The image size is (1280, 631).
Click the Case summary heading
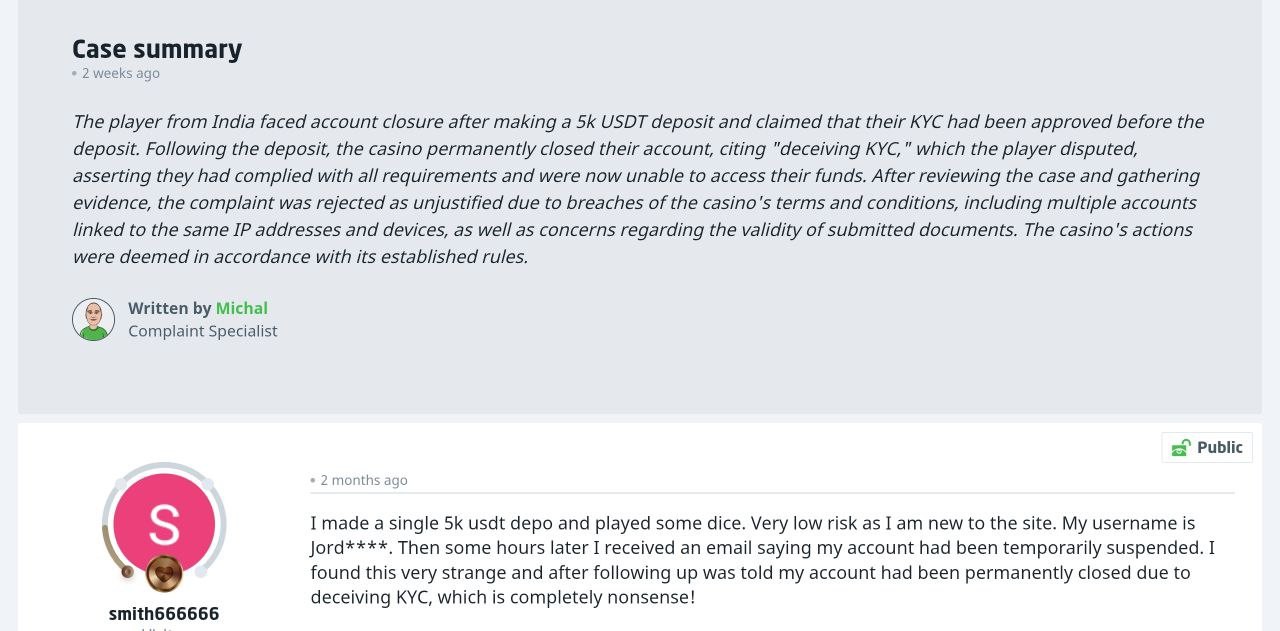pyautogui.click(x=157, y=49)
